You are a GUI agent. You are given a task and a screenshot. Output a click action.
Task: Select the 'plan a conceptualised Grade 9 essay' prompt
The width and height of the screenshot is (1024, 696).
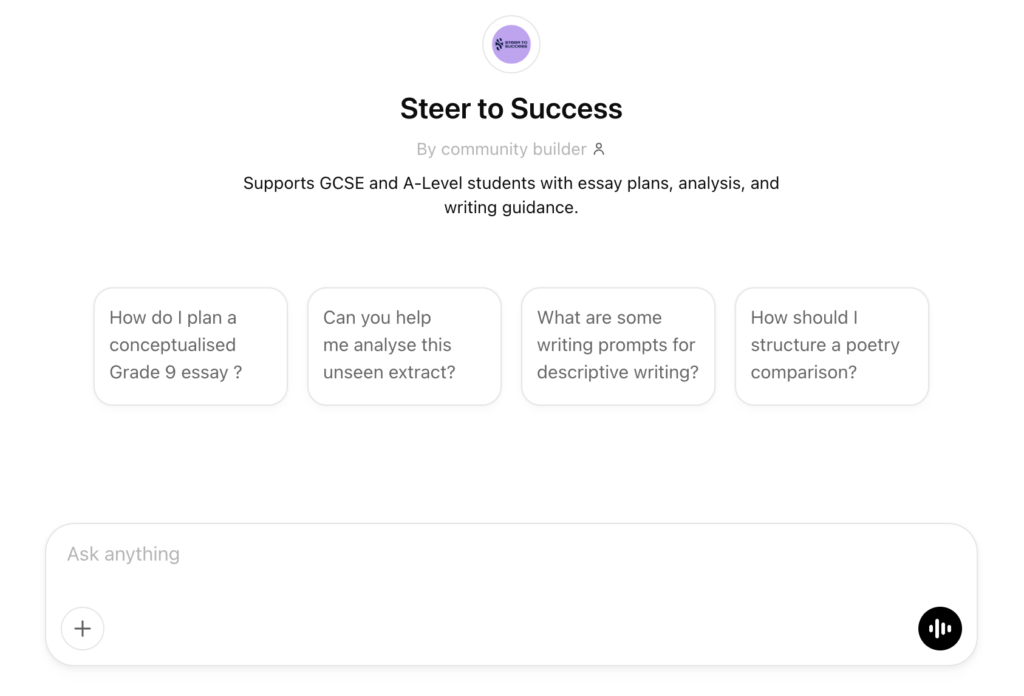pos(190,346)
